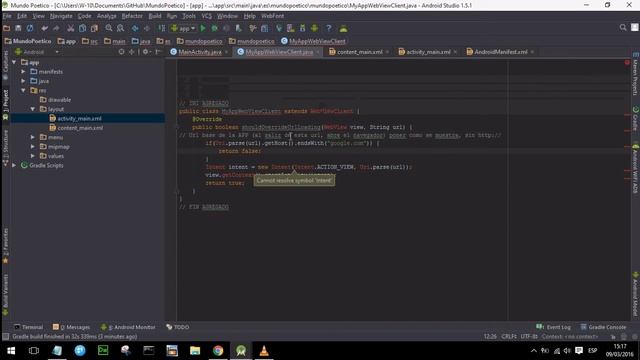This screenshot has height=360, width=640.
Task: Click the Save All toolbar icon
Action: (x=18, y=28)
